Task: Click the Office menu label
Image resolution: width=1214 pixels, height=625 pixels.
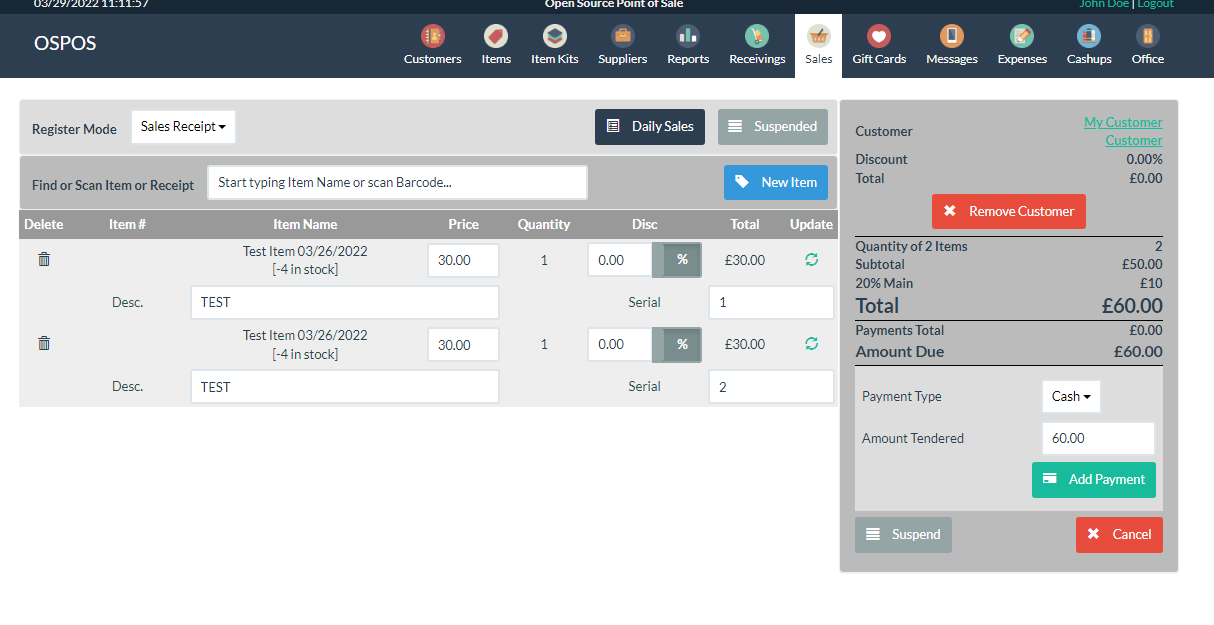Action: pos(1148,59)
